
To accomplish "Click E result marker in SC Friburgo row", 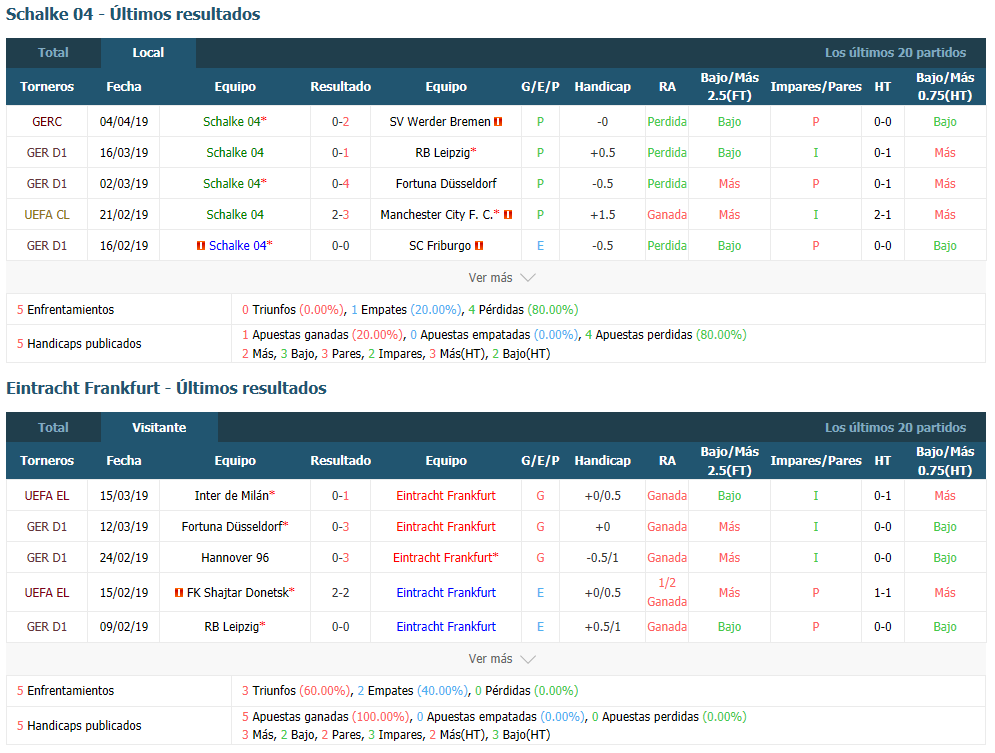I will [541, 246].
